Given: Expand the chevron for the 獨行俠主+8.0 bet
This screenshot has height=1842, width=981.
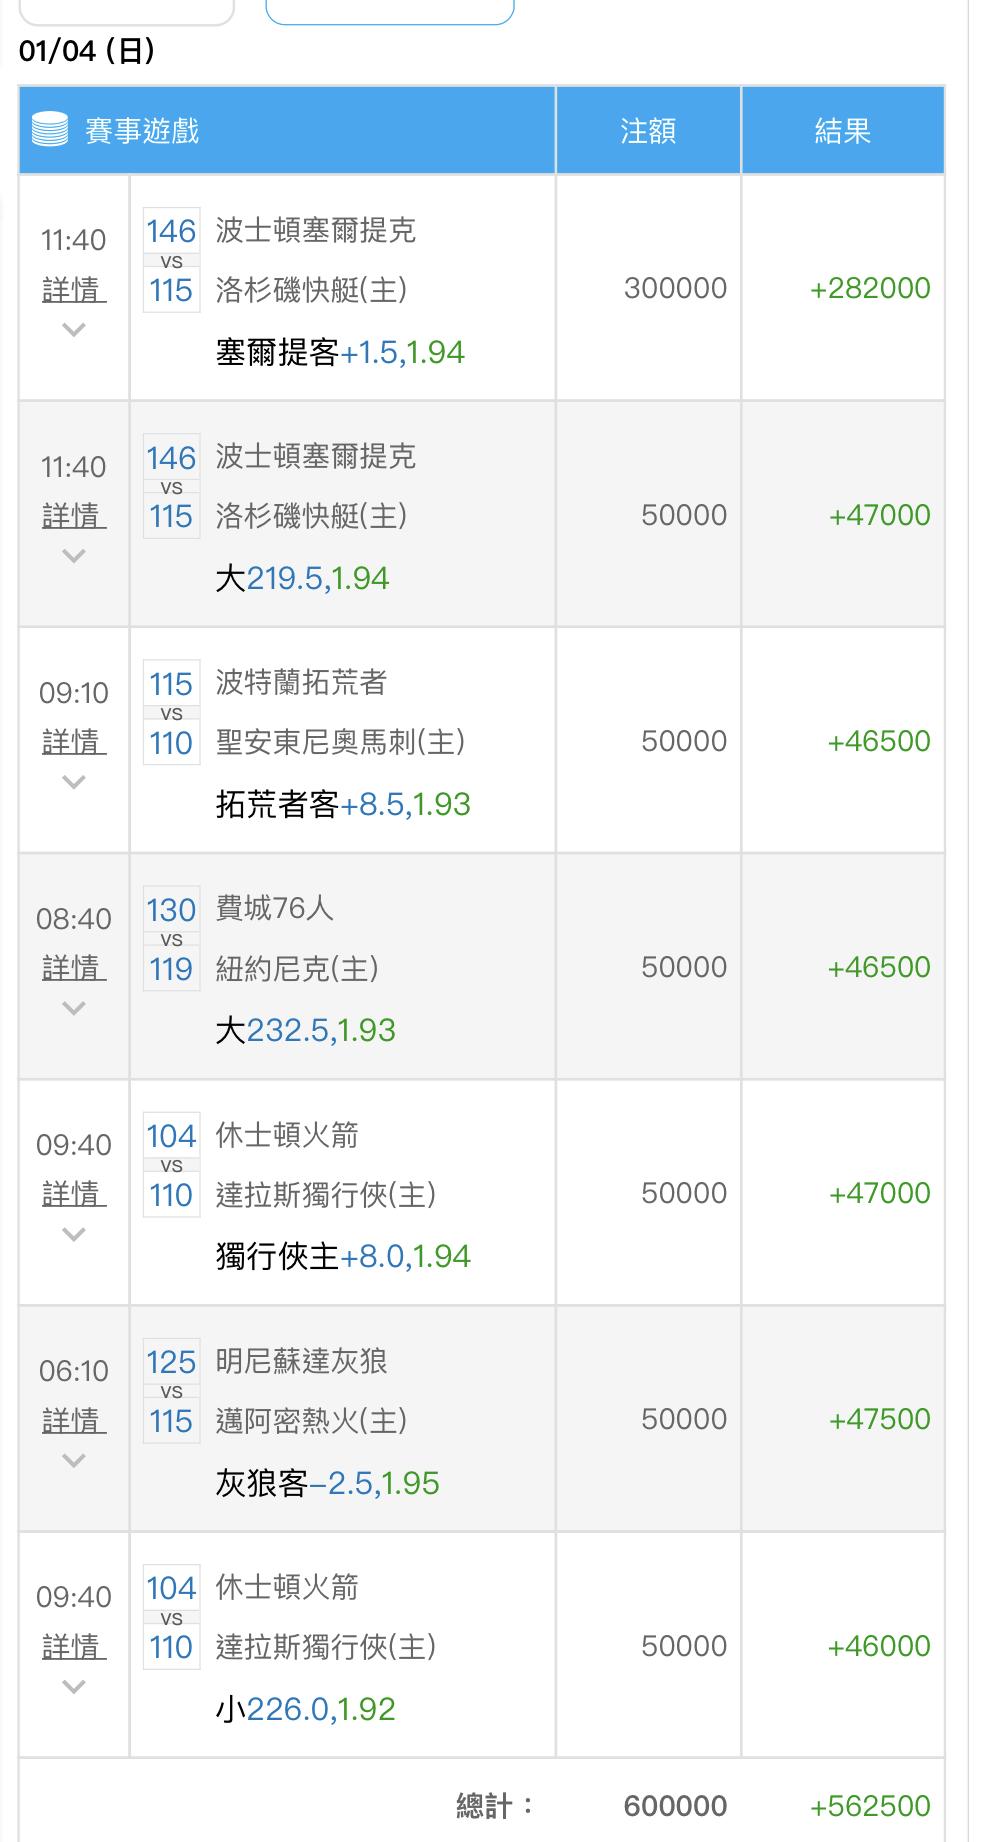Looking at the screenshot, I should 74,1233.
